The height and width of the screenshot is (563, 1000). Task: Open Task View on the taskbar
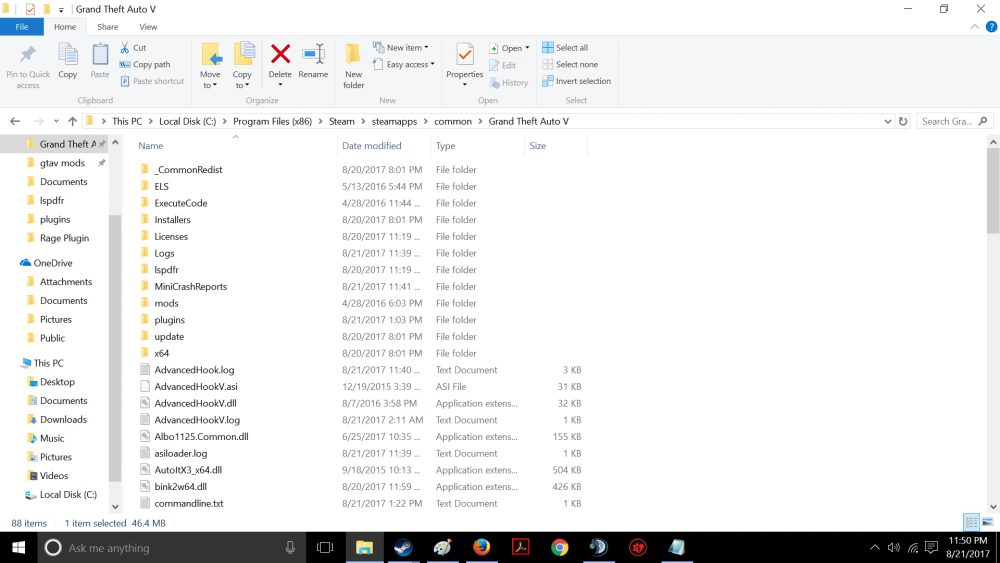point(325,547)
